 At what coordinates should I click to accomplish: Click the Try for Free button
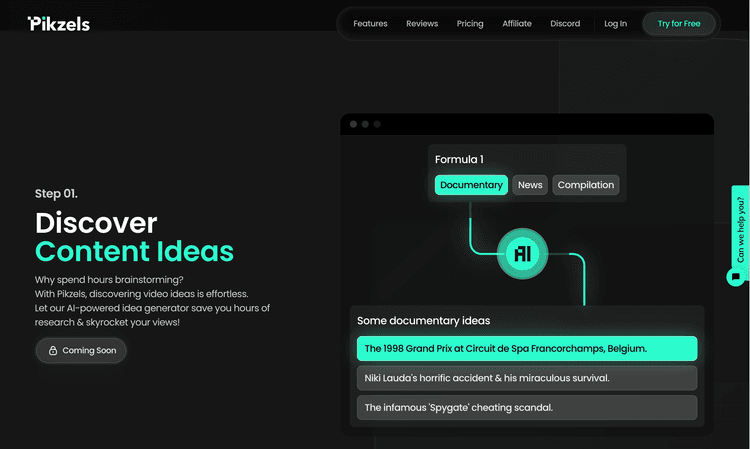click(679, 23)
